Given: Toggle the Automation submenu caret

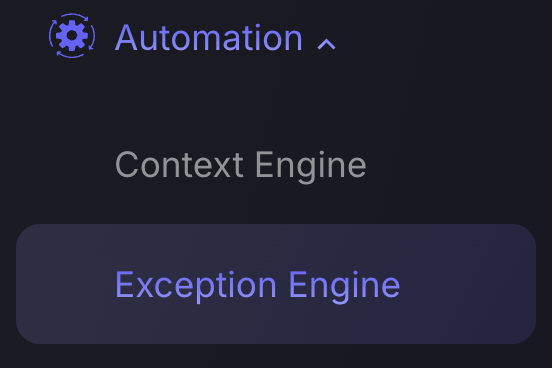Looking at the screenshot, I should (x=326, y=44).
